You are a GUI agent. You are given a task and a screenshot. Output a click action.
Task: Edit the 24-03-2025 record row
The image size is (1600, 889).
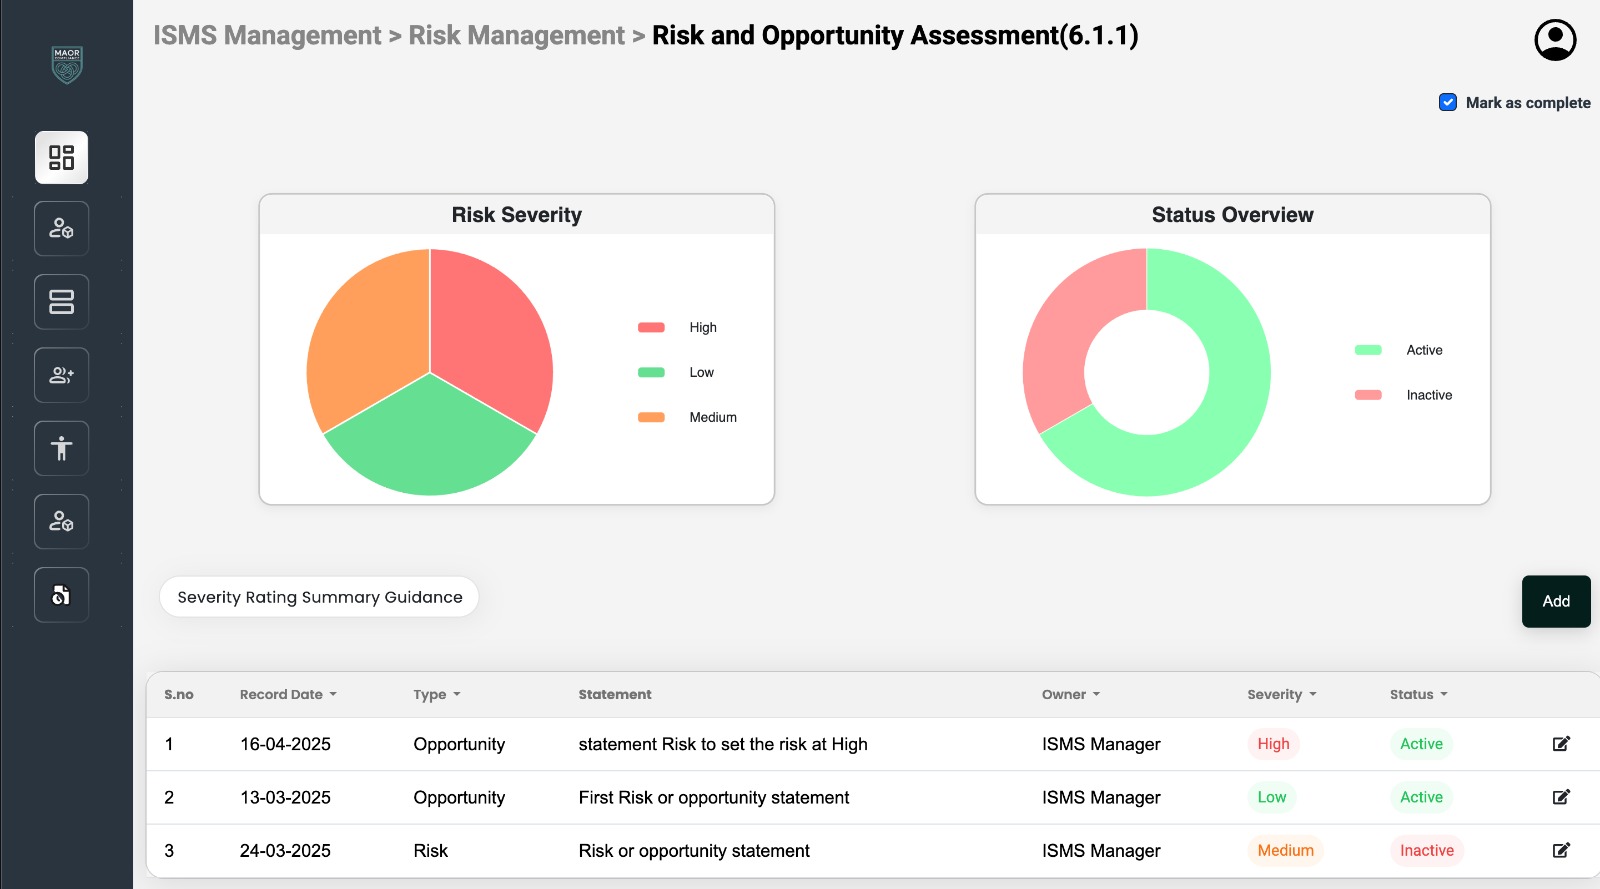coord(1561,850)
